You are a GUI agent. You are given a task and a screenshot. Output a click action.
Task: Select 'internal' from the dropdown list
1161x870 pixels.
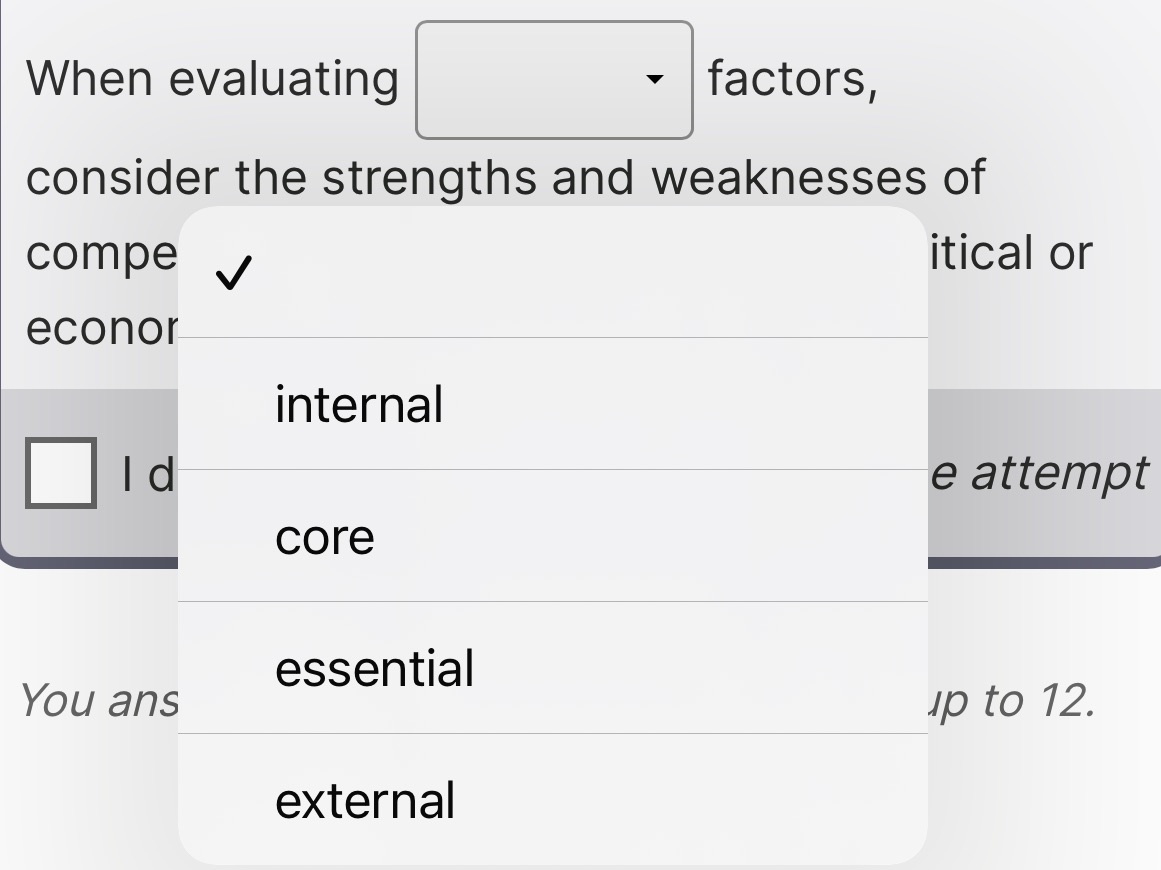point(358,404)
